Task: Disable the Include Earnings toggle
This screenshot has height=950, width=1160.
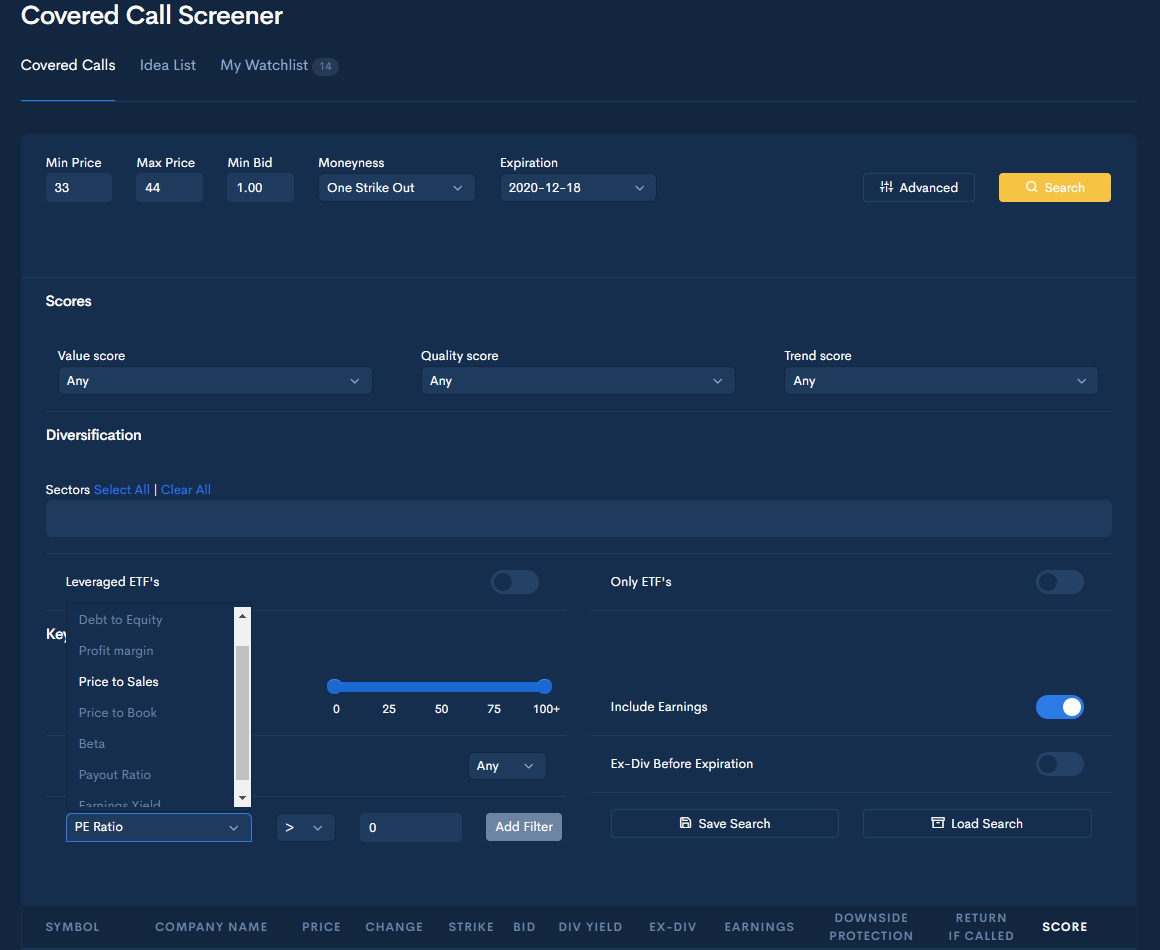Action: 1059,707
